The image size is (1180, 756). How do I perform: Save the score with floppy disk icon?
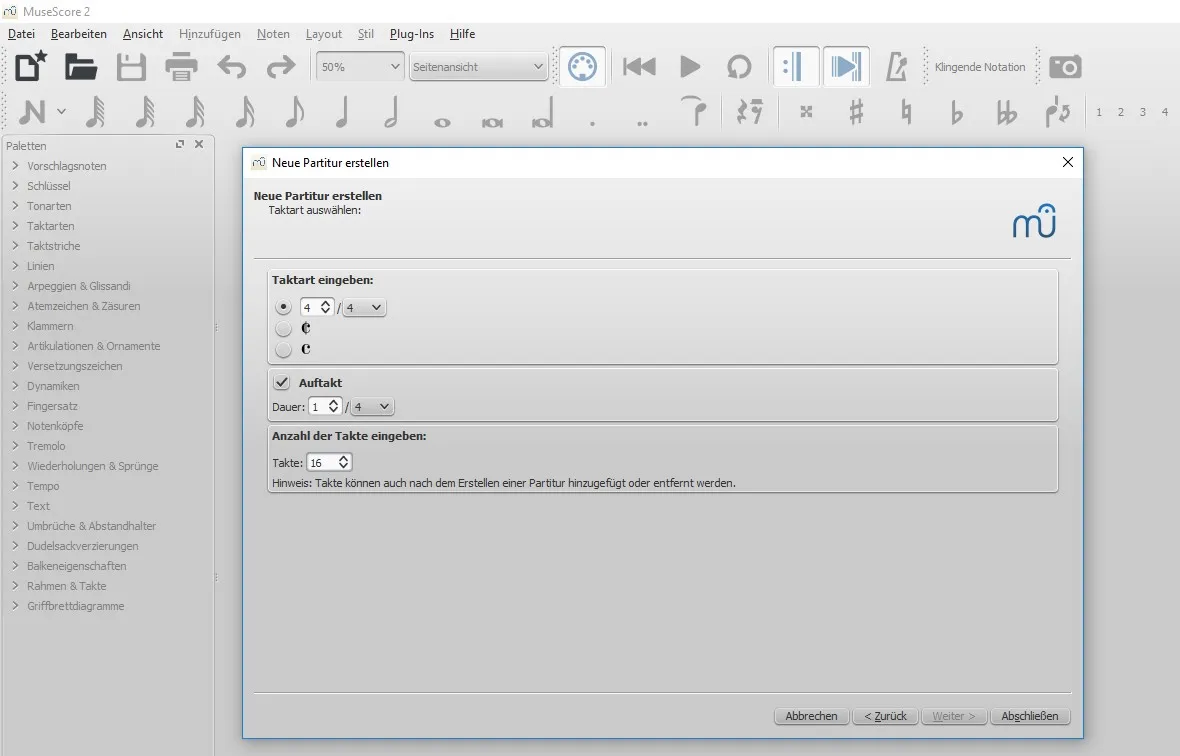[131, 67]
